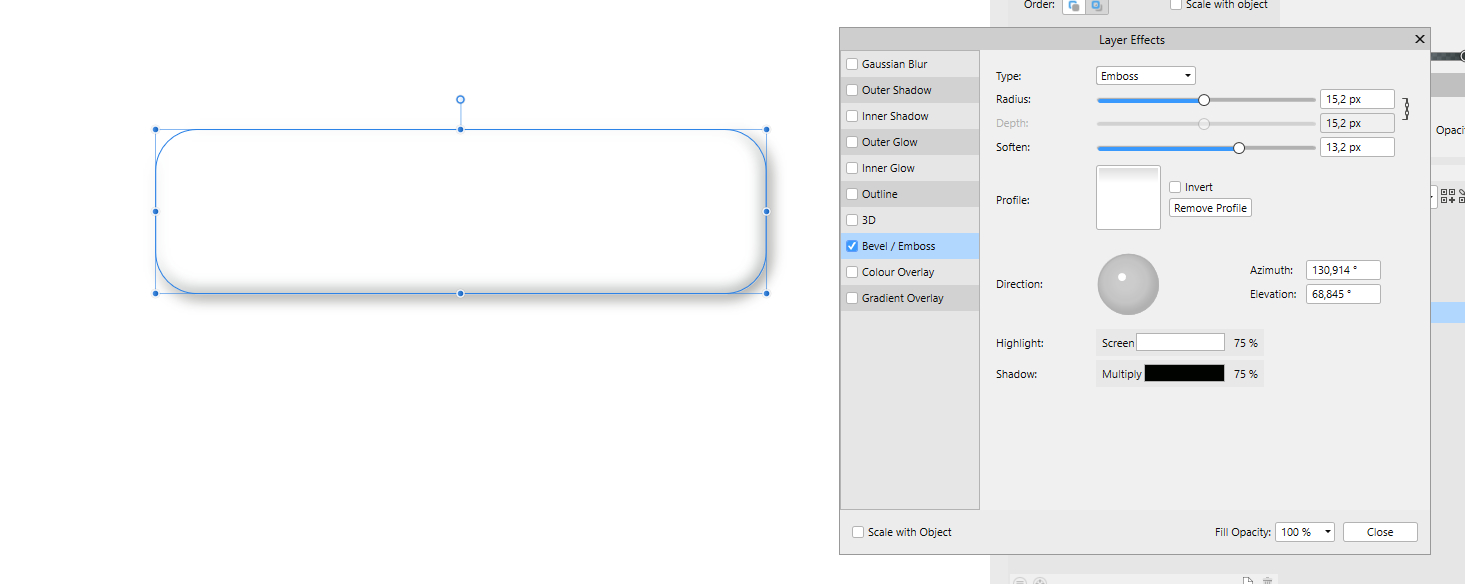Select the Outline effect row
1465x584 pixels.
coord(910,194)
